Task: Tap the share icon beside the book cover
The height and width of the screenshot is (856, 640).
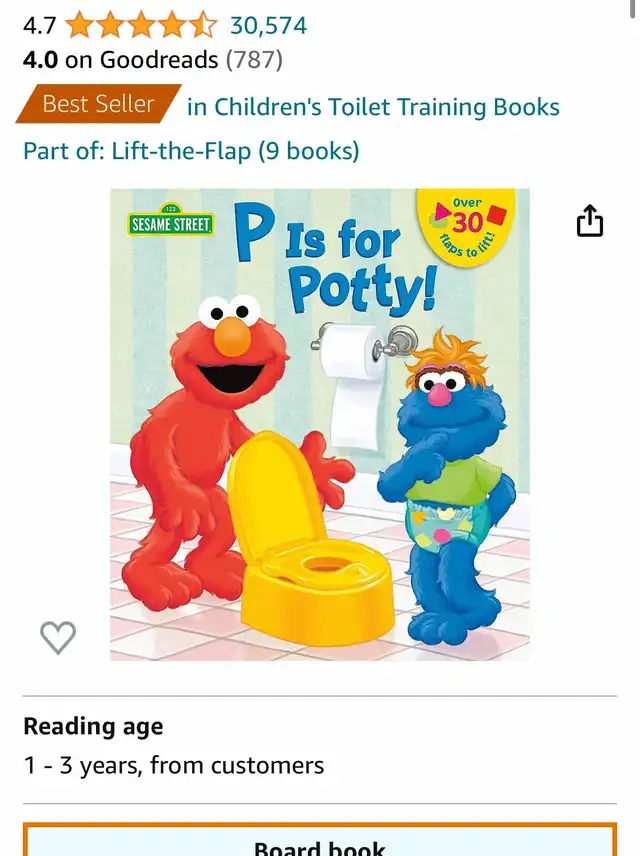Action: 590,221
